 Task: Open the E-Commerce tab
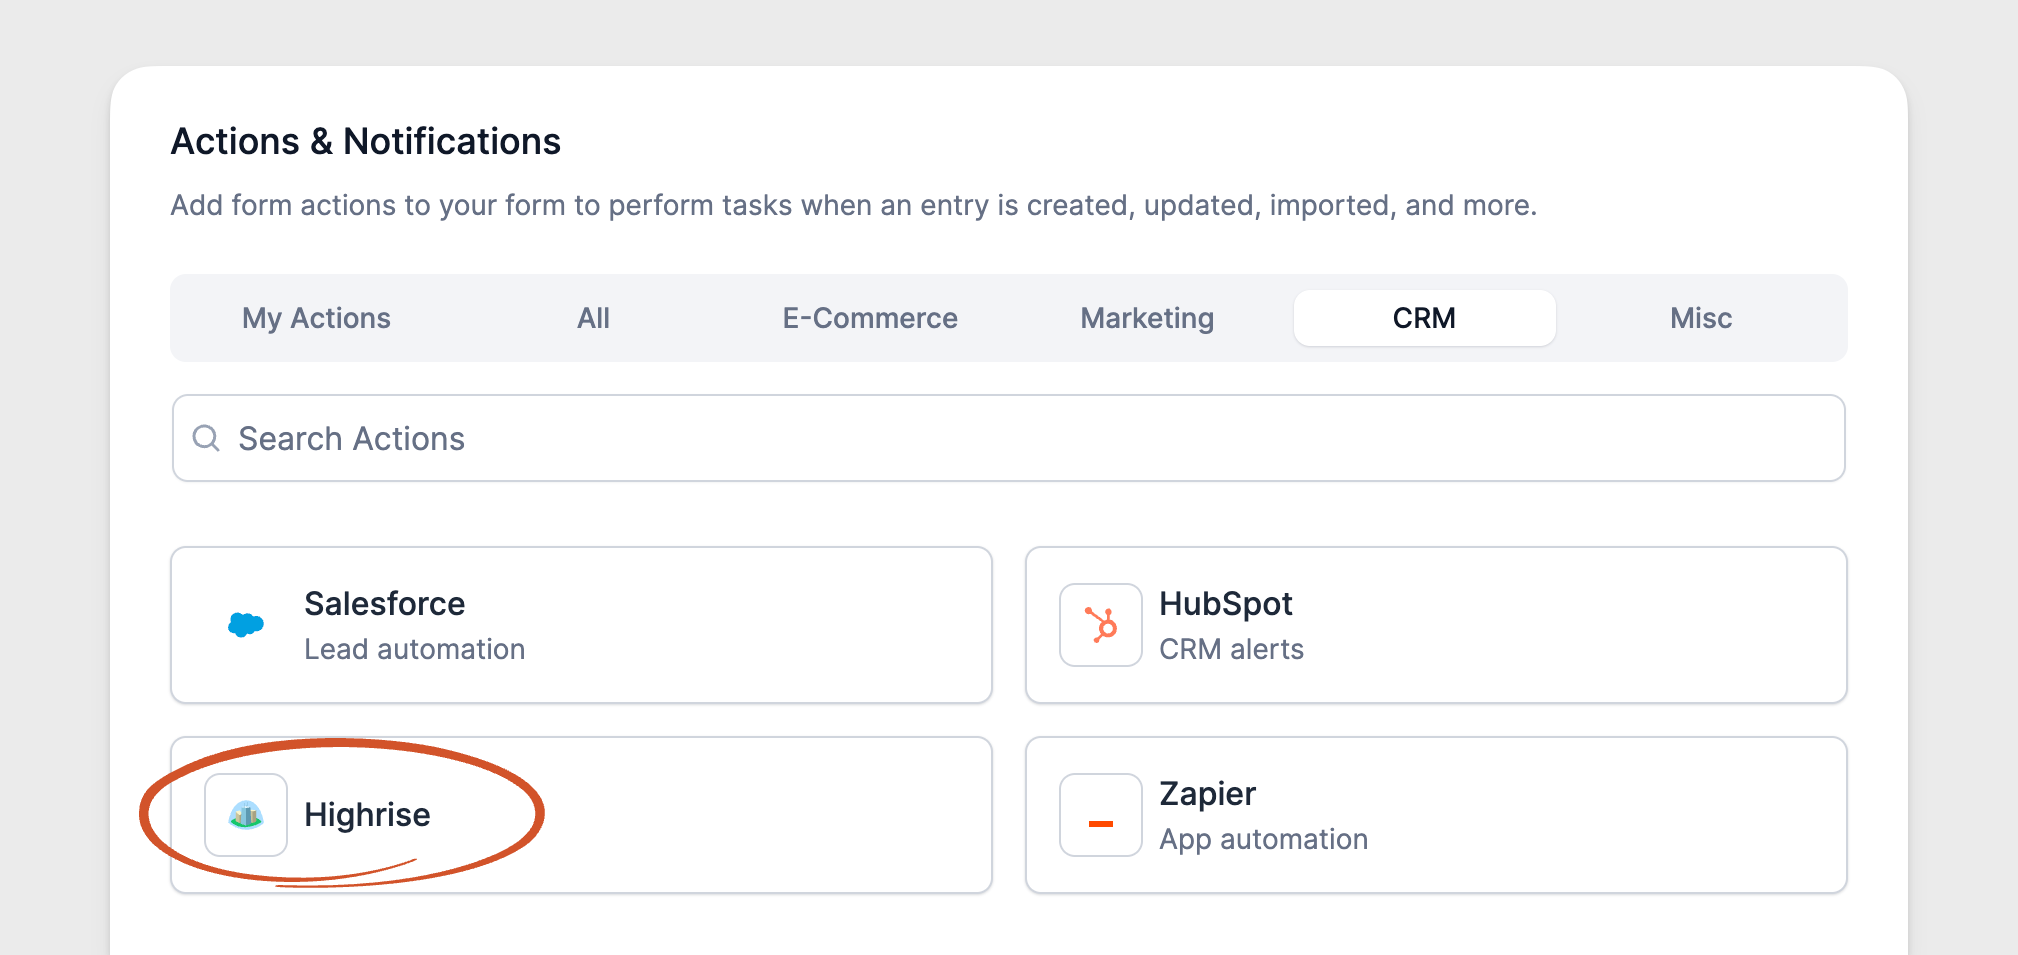point(870,318)
